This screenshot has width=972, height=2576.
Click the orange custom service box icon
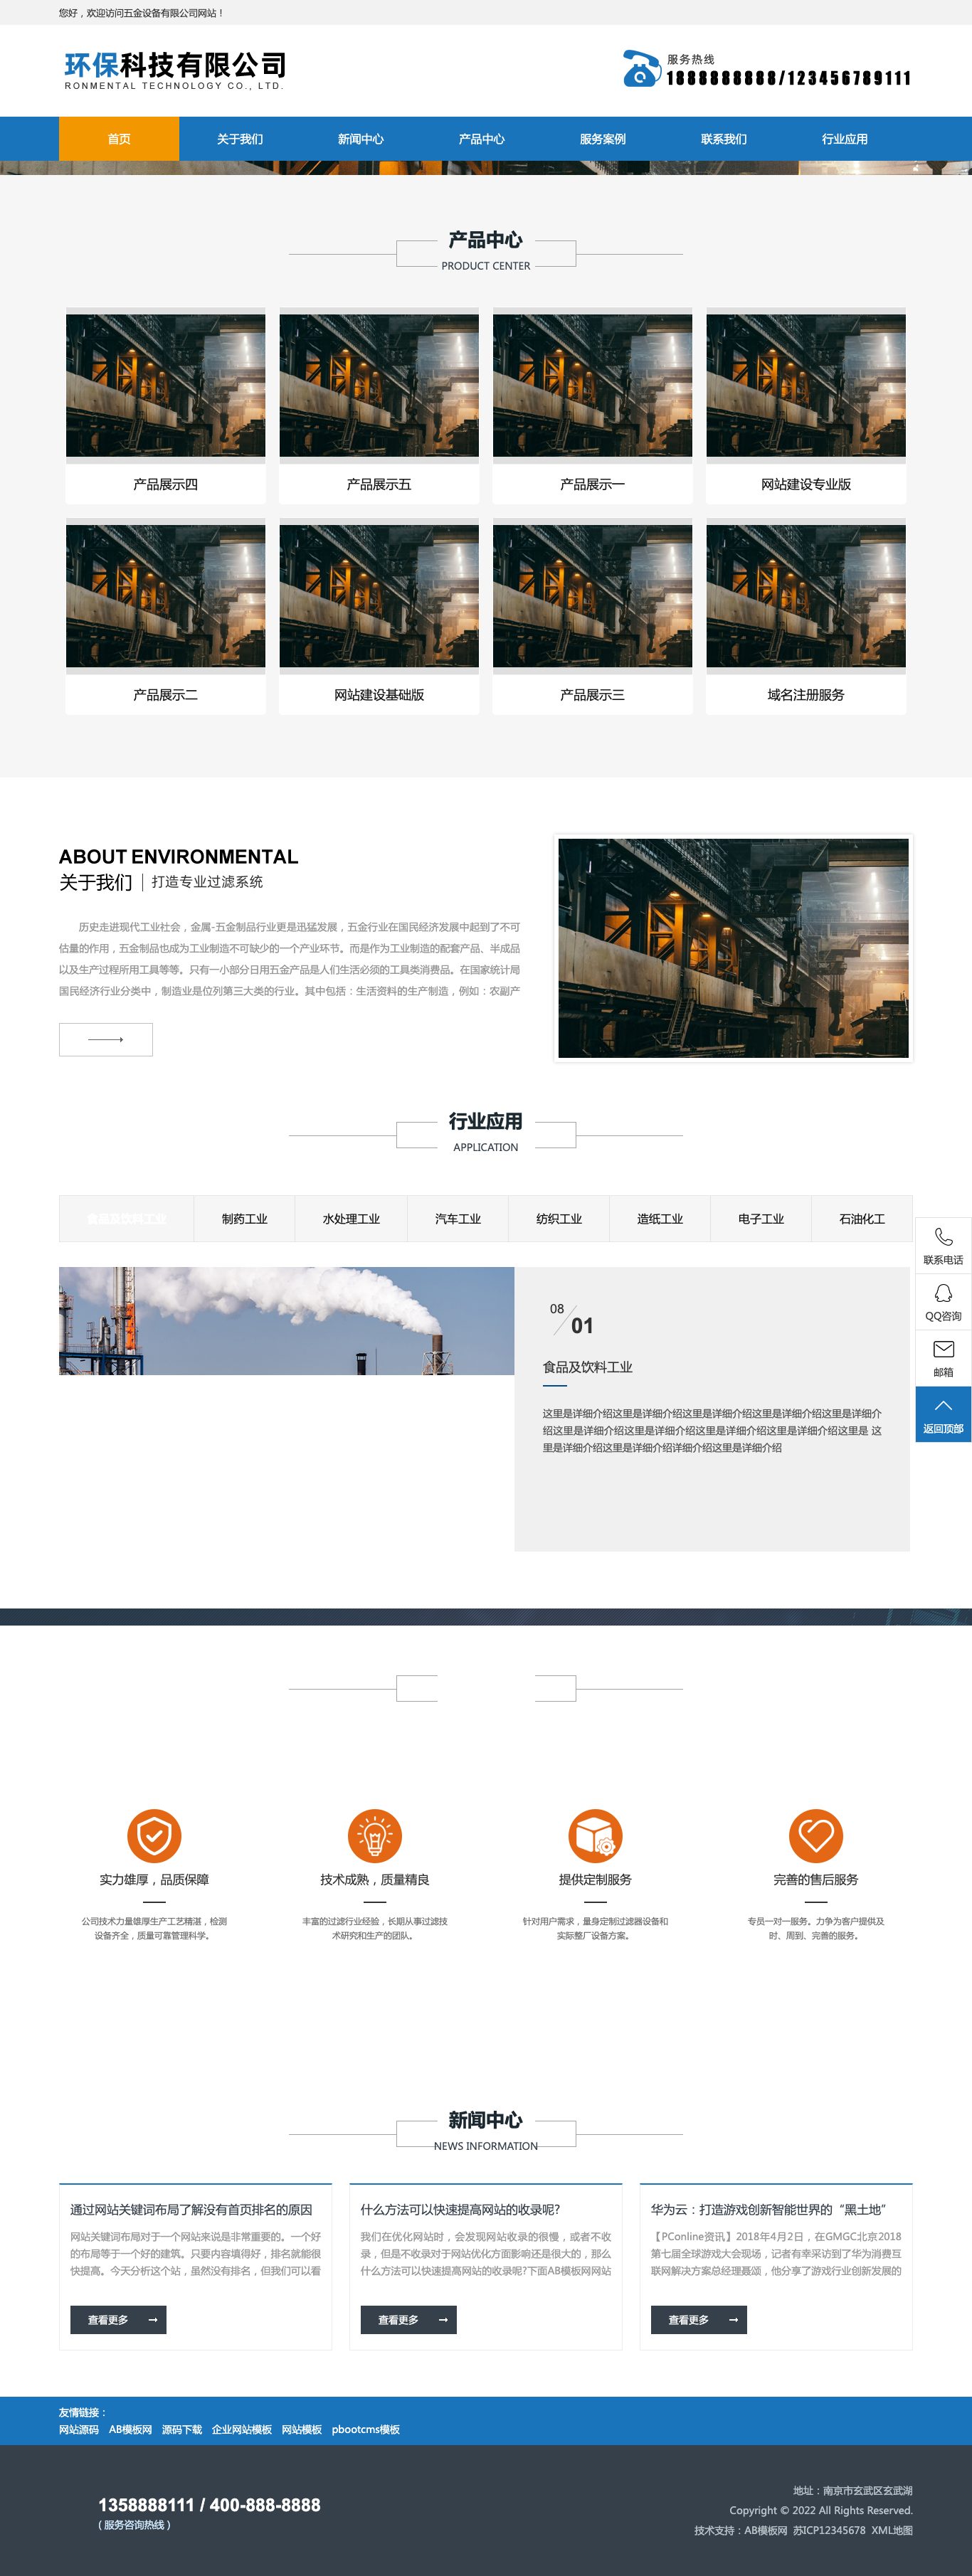click(595, 1836)
